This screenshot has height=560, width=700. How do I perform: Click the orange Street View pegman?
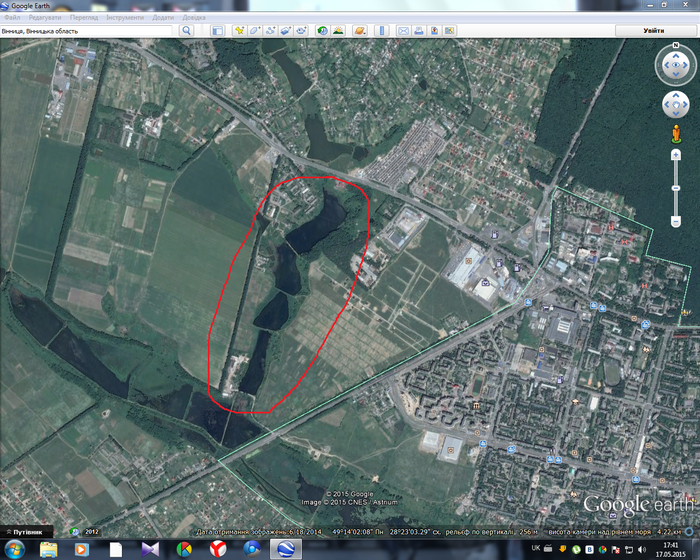[676, 134]
